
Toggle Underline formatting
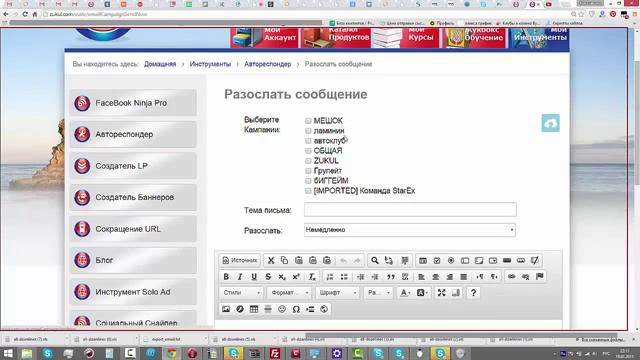[x=254, y=277]
